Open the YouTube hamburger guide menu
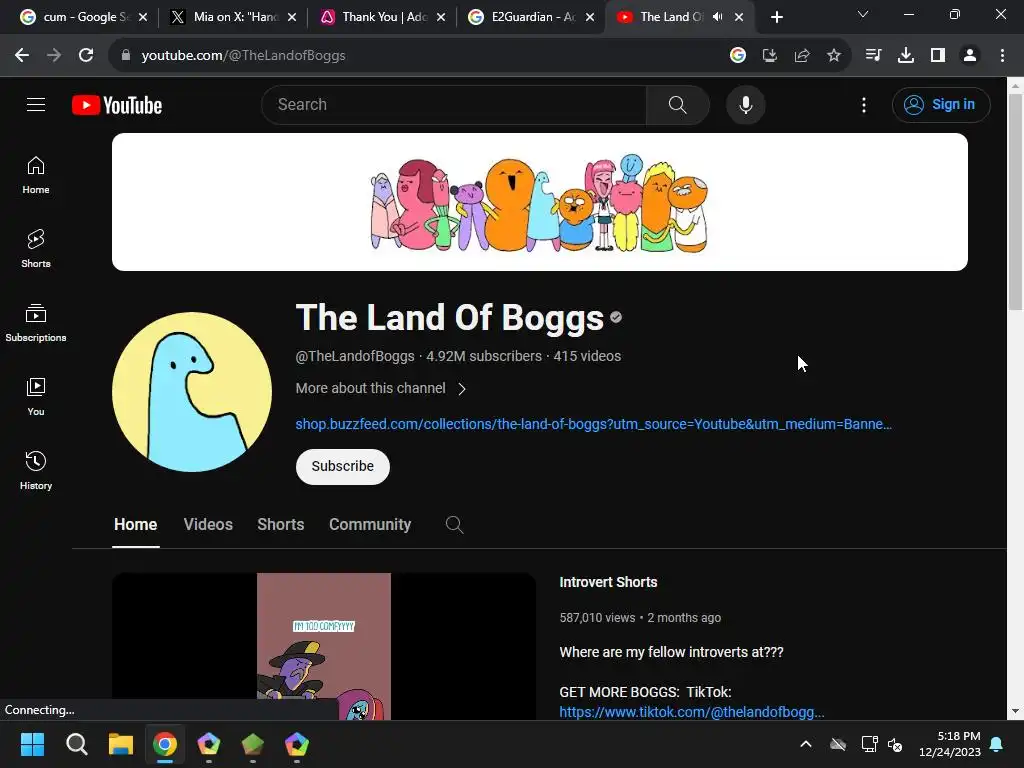 pos(36,104)
